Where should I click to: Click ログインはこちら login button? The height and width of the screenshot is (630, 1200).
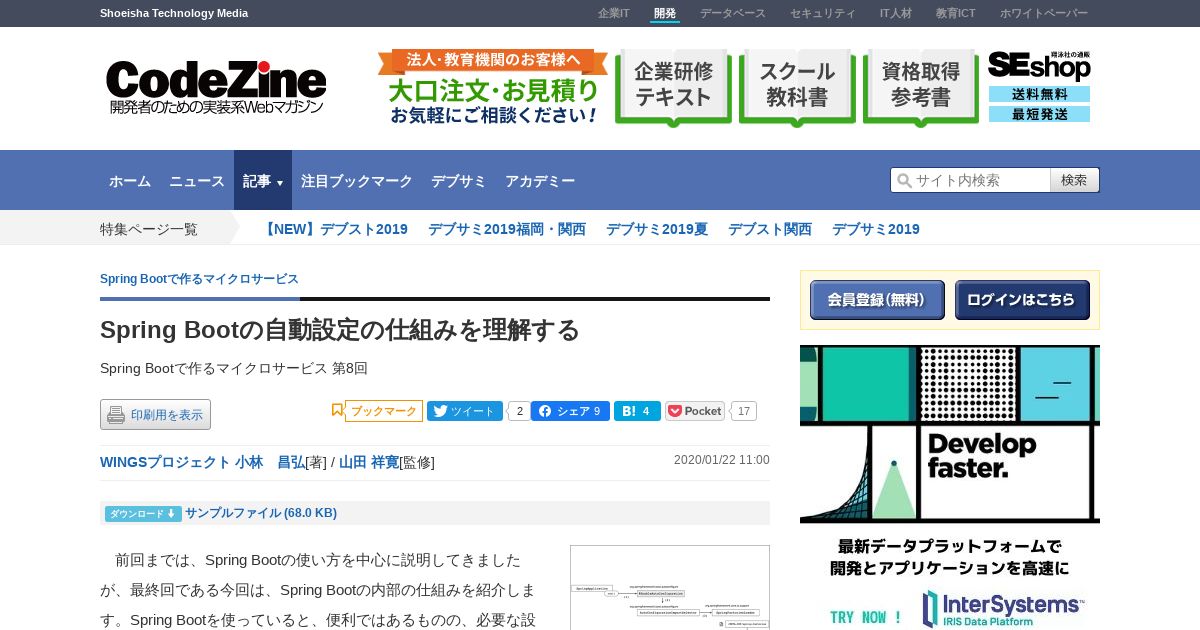1022,300
